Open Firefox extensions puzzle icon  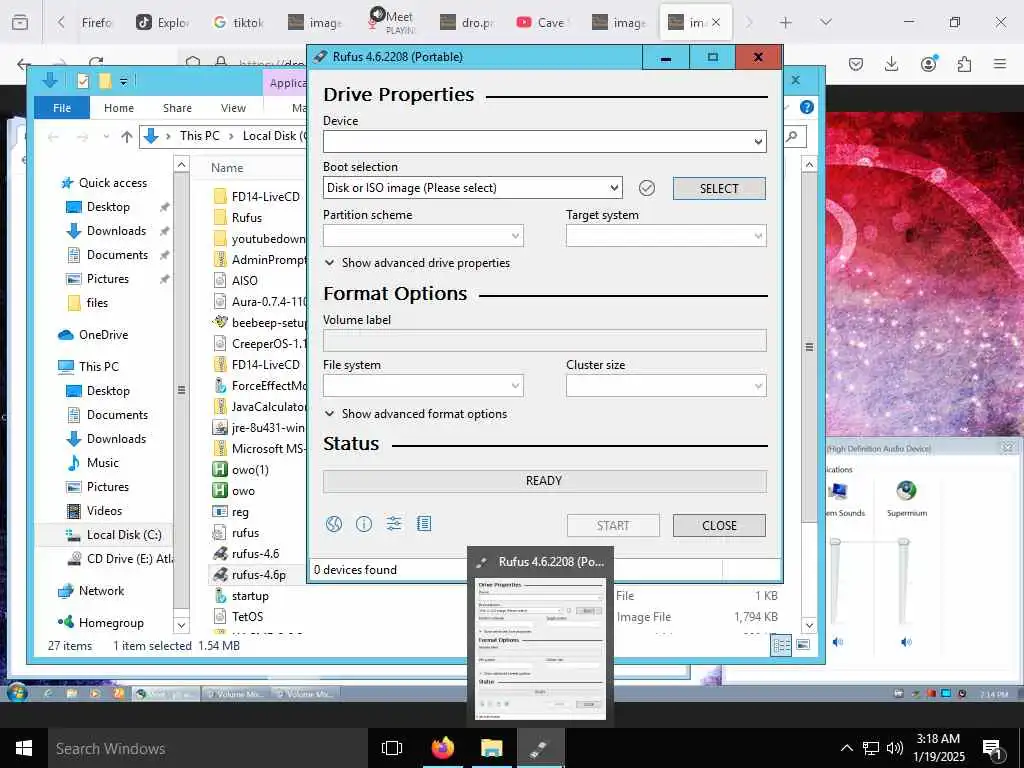pos(964,64)
